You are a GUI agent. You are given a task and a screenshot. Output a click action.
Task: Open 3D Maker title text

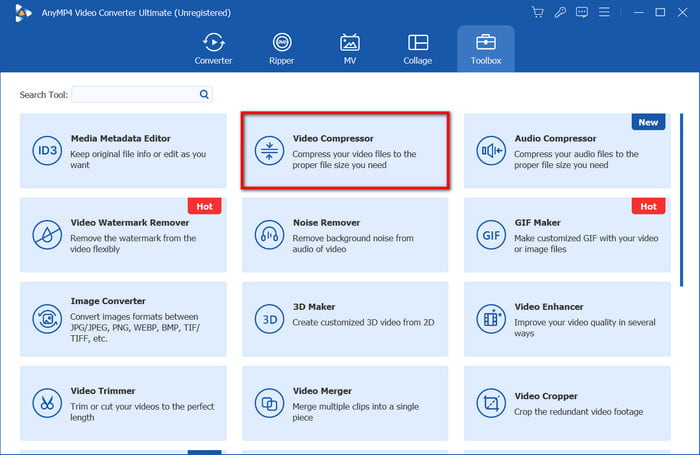point(314,307)
